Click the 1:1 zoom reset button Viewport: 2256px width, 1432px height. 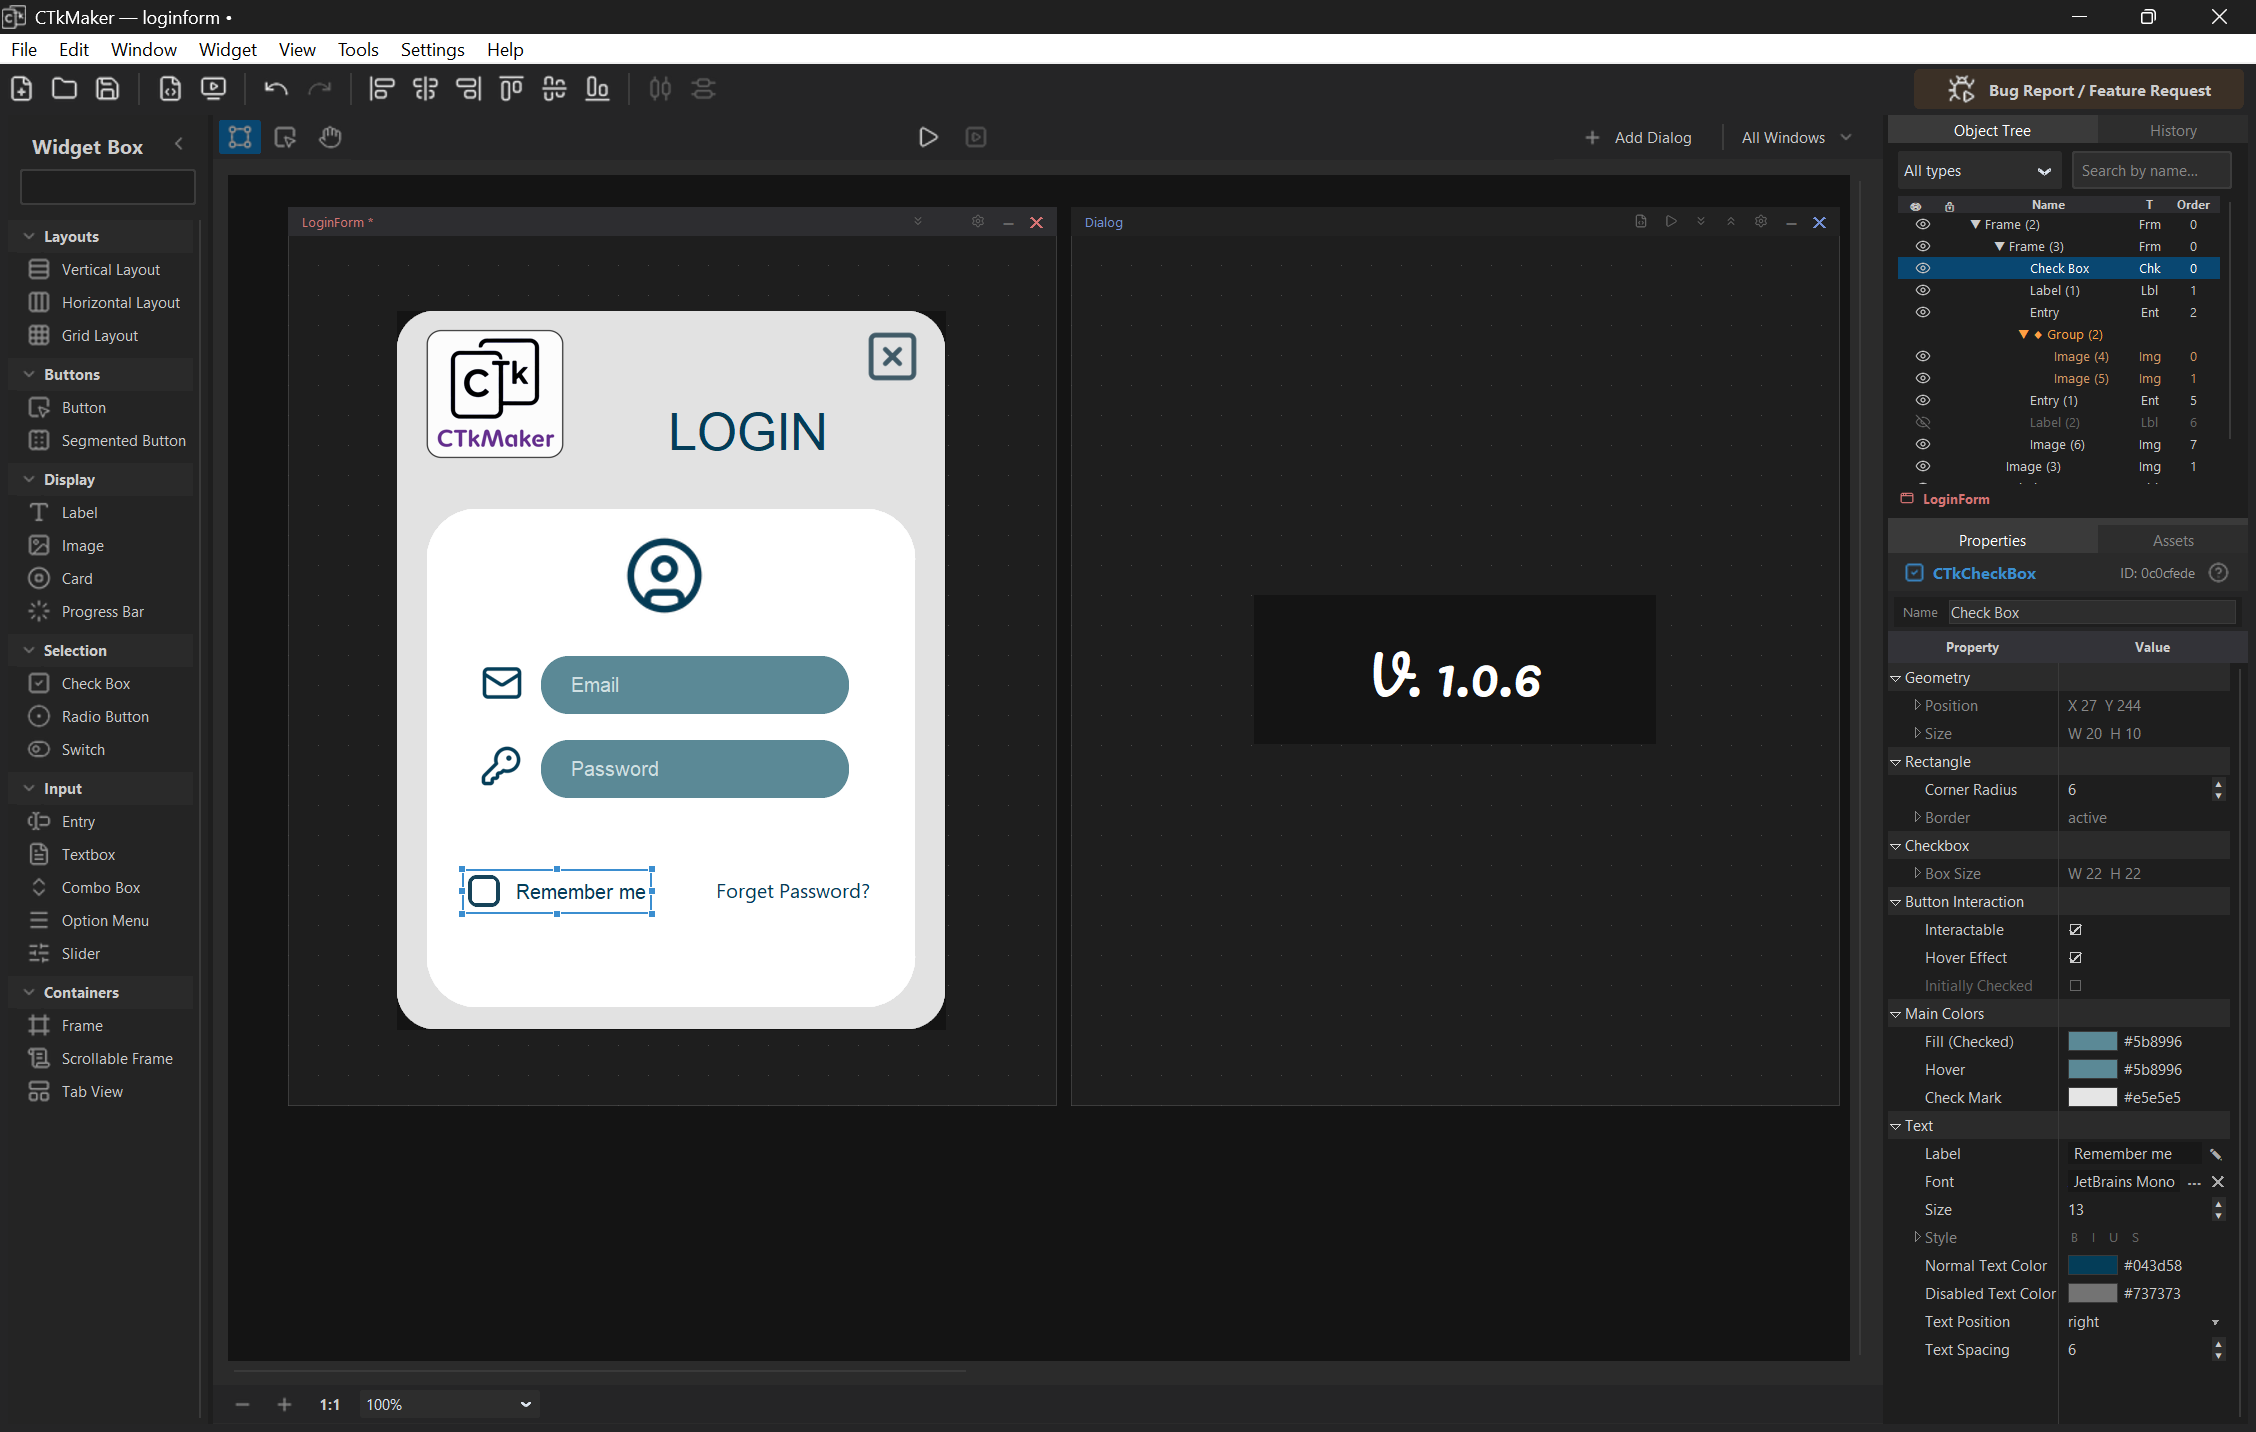(330, 1405)
